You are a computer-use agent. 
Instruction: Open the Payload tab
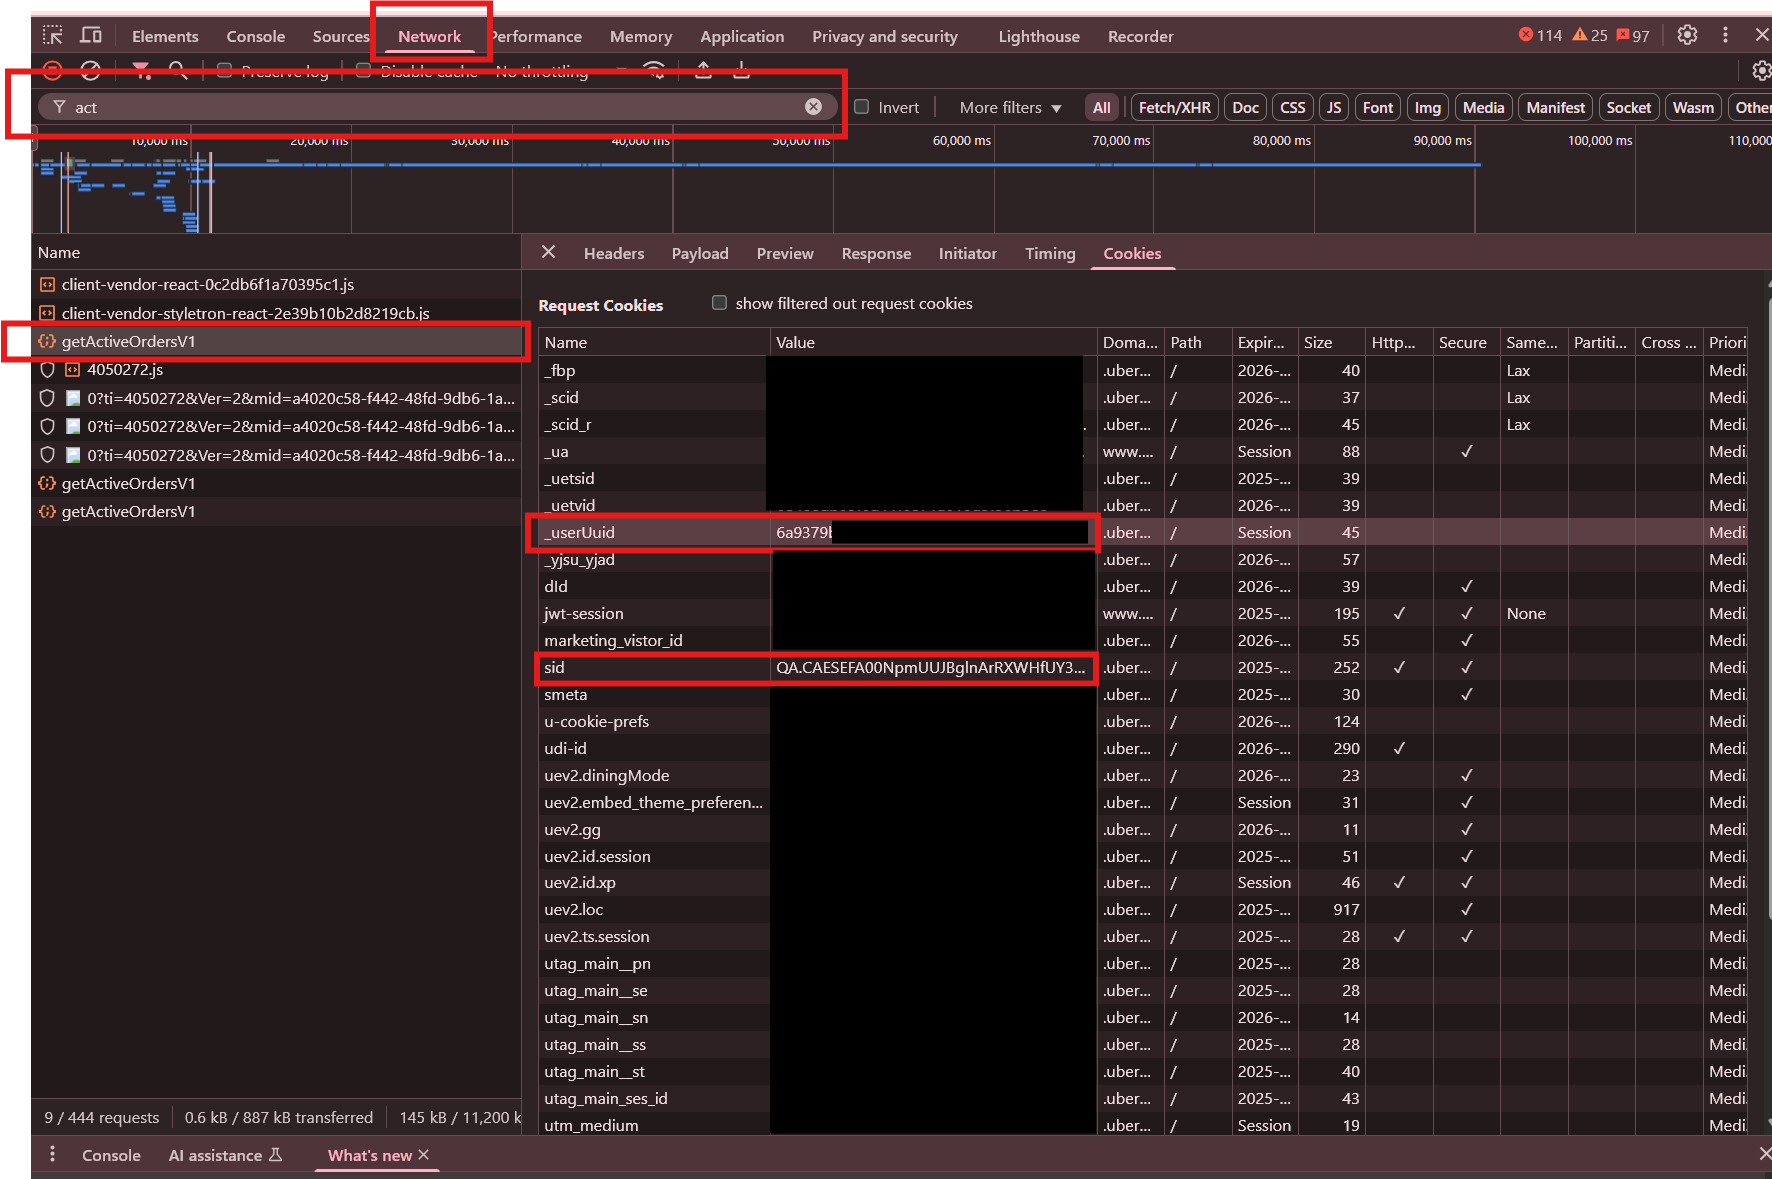click(x=700, y=254)
